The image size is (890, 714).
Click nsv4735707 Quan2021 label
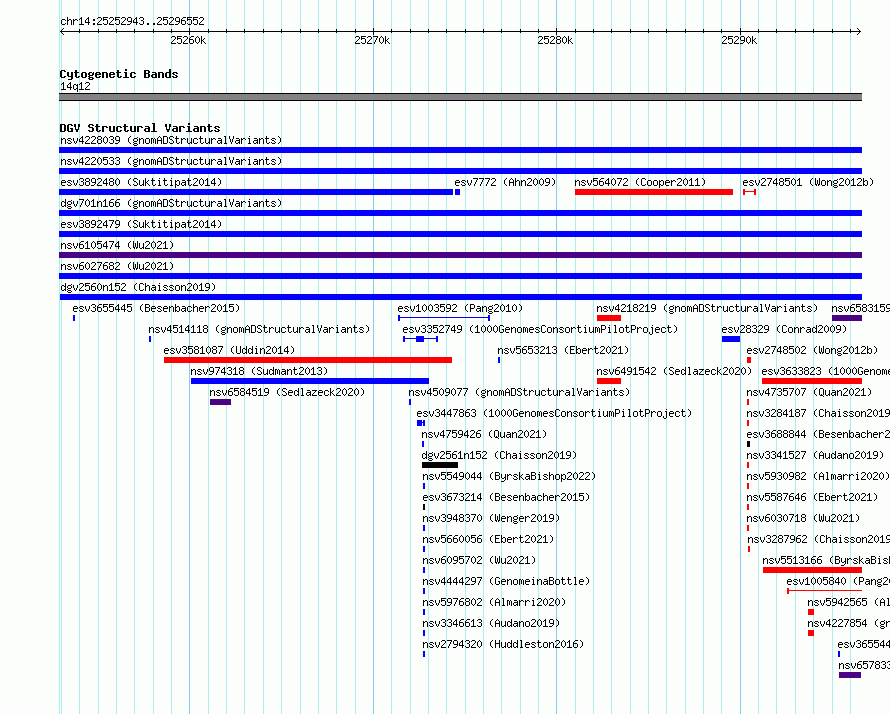809,392
